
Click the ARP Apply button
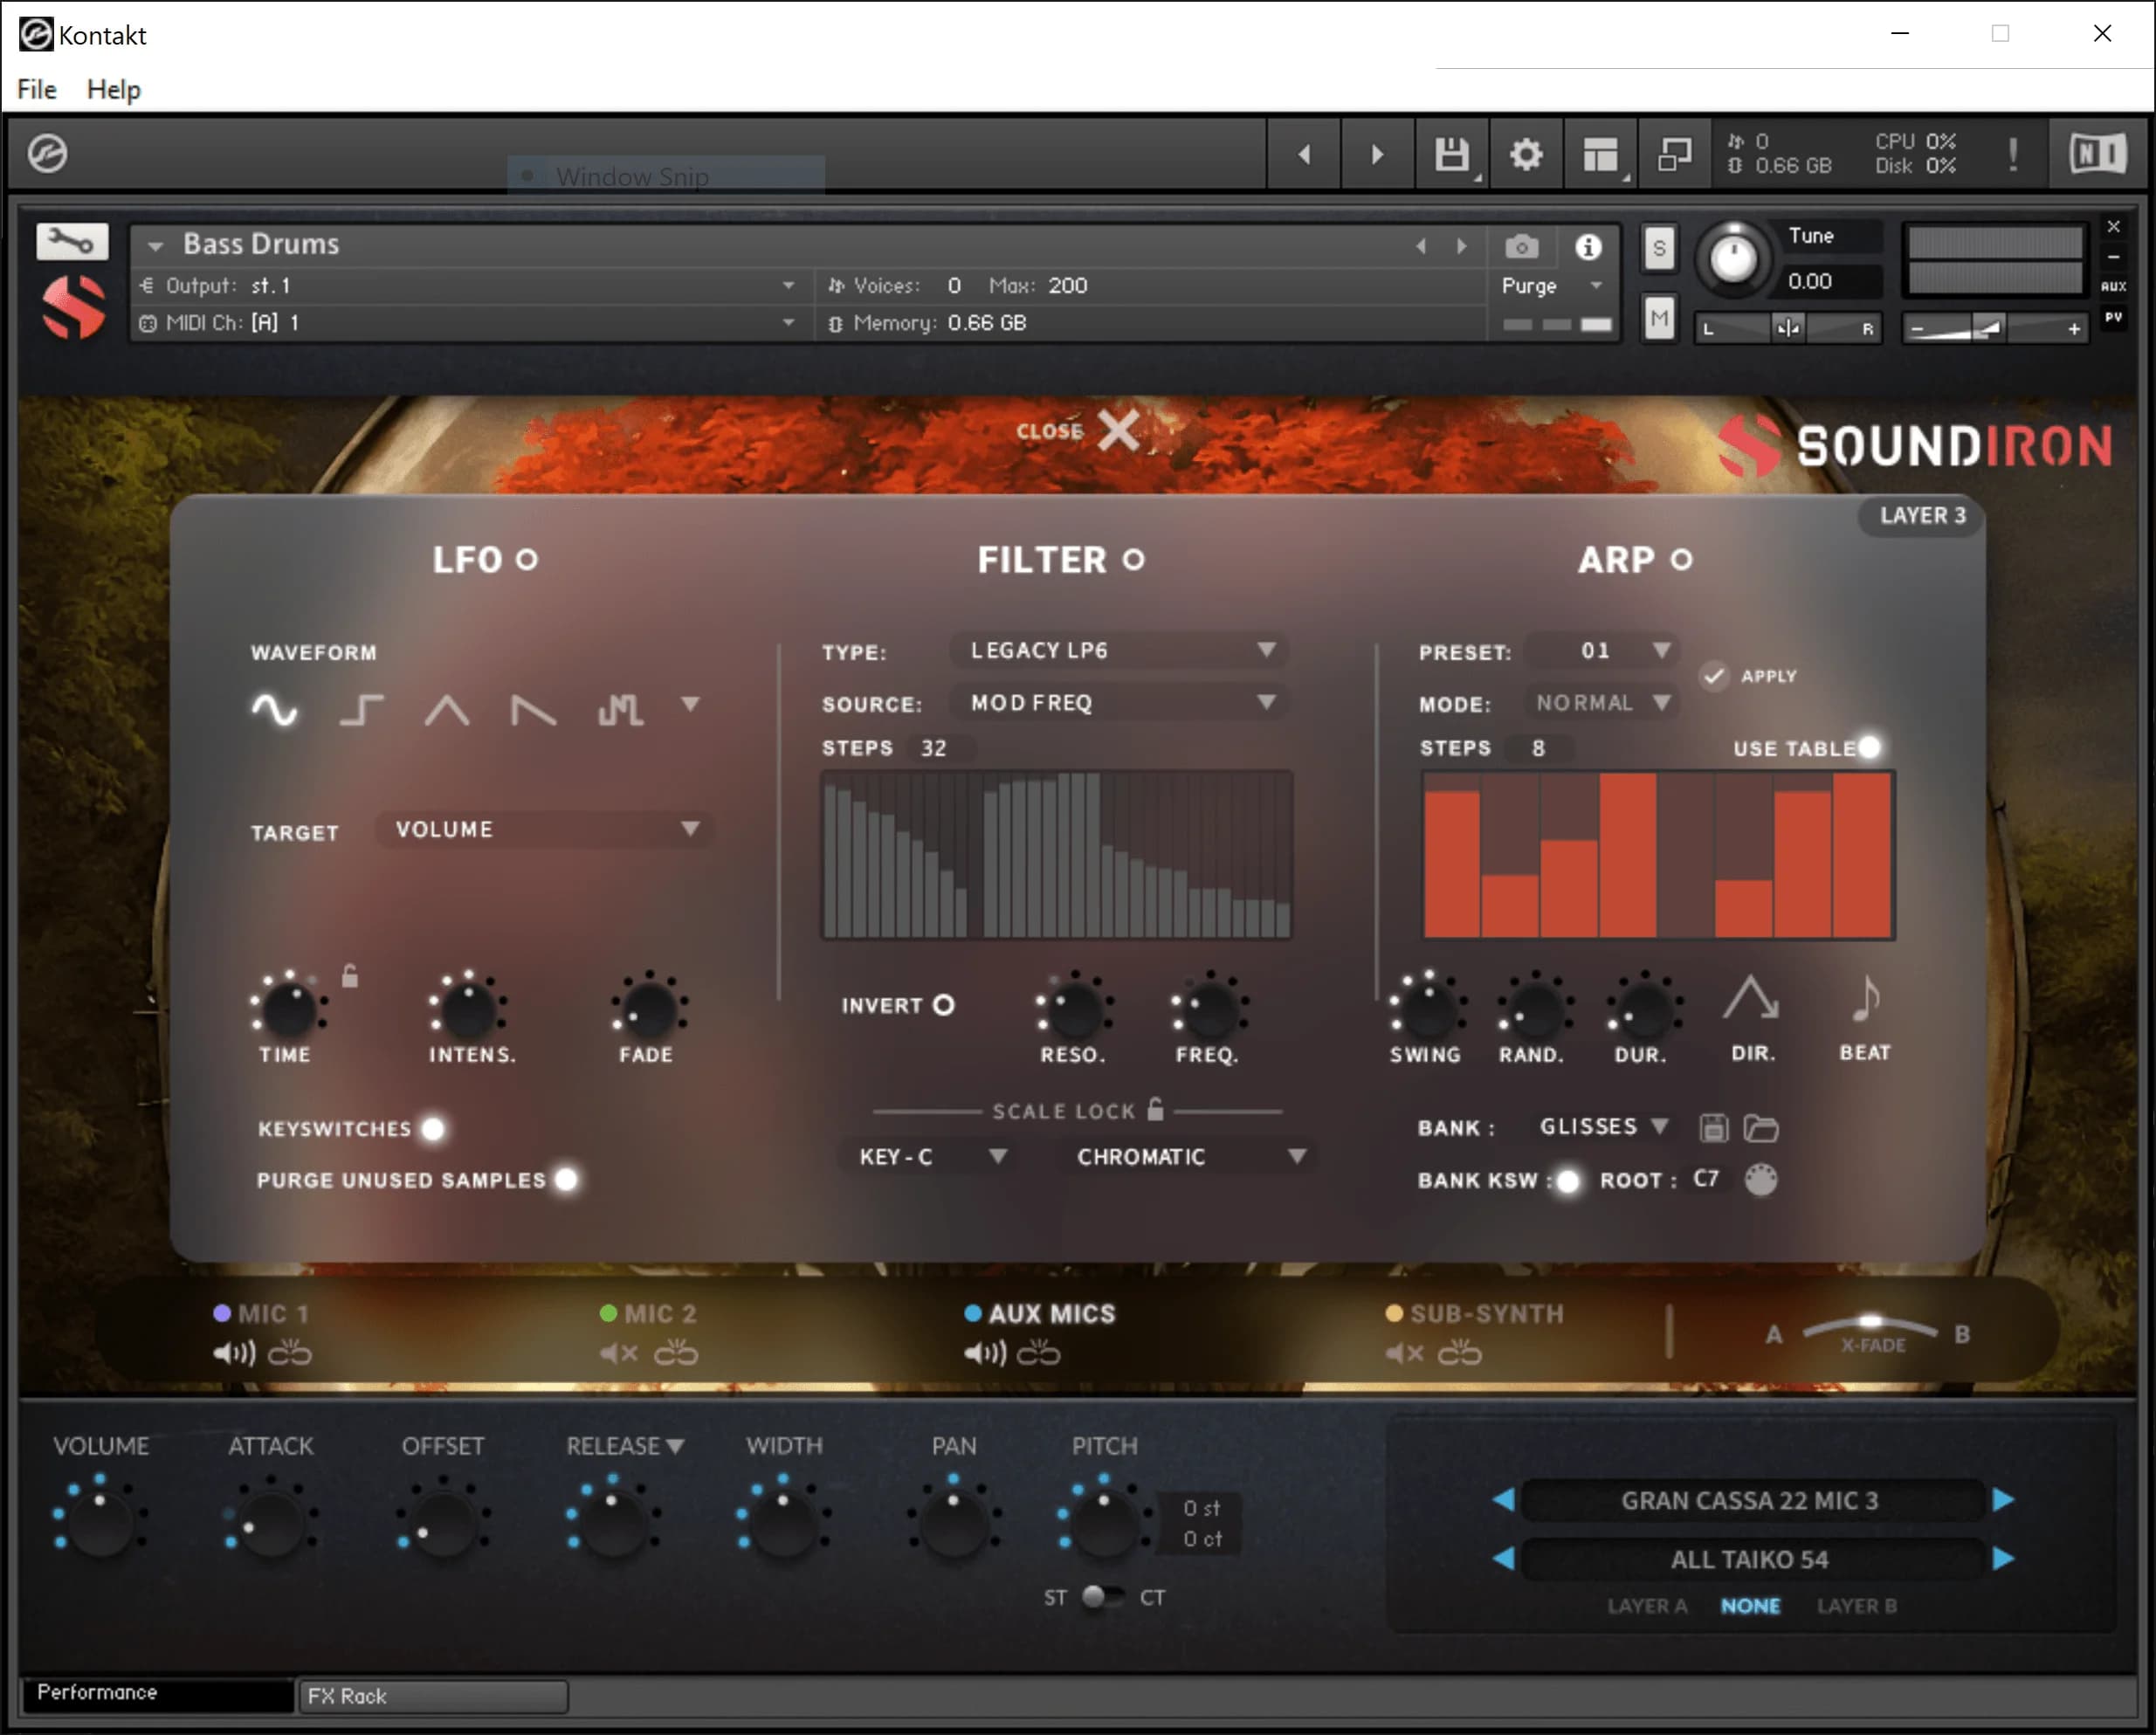pos(1714,676)
